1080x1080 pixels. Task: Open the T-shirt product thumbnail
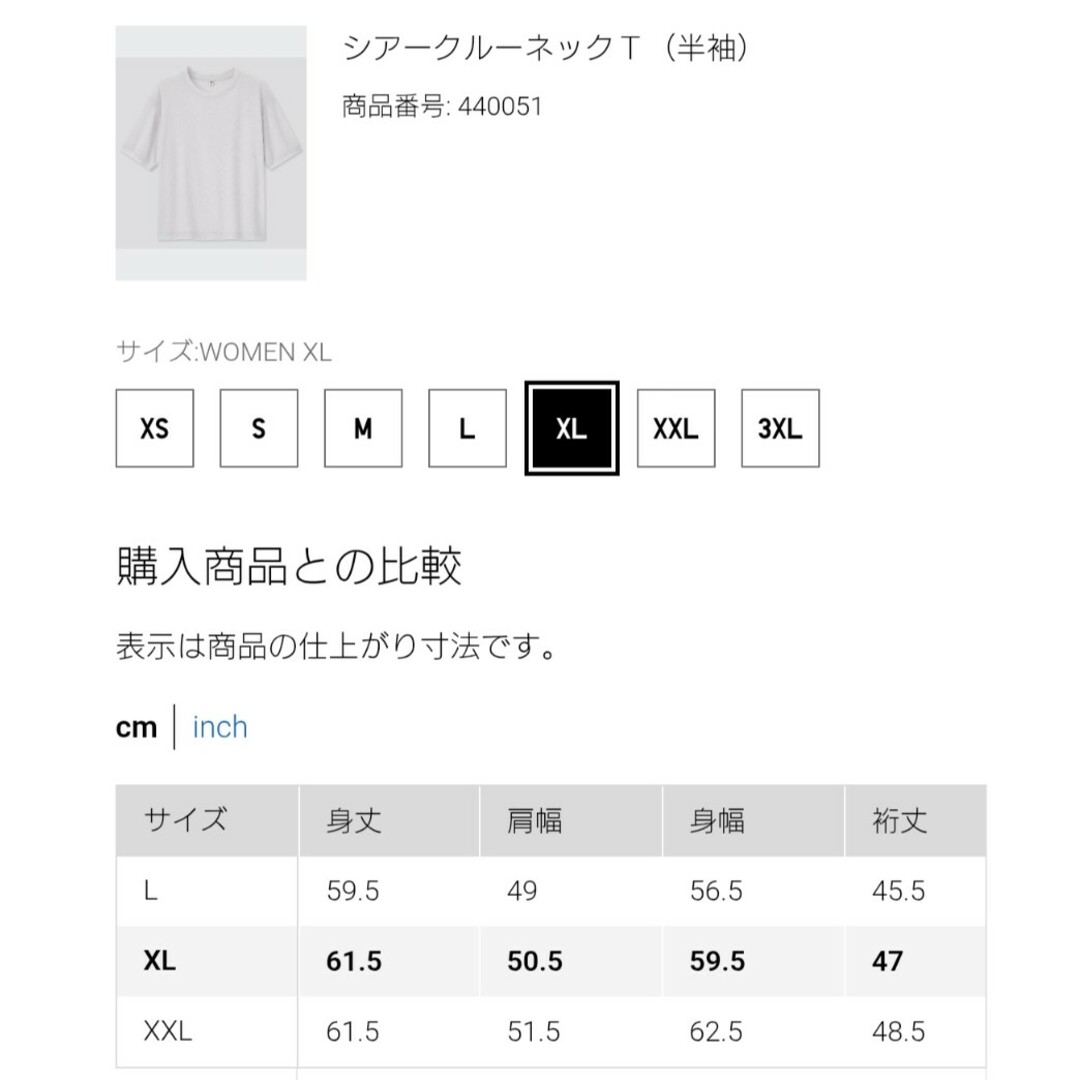coord(211,153)
